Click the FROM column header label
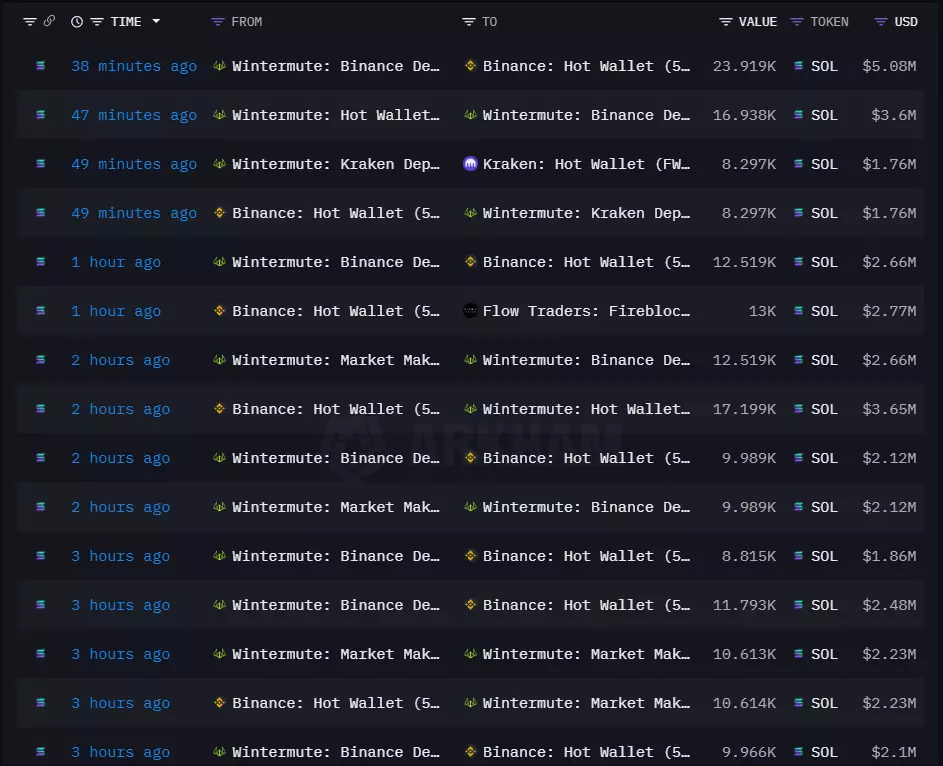 click(x=247, y=22)
